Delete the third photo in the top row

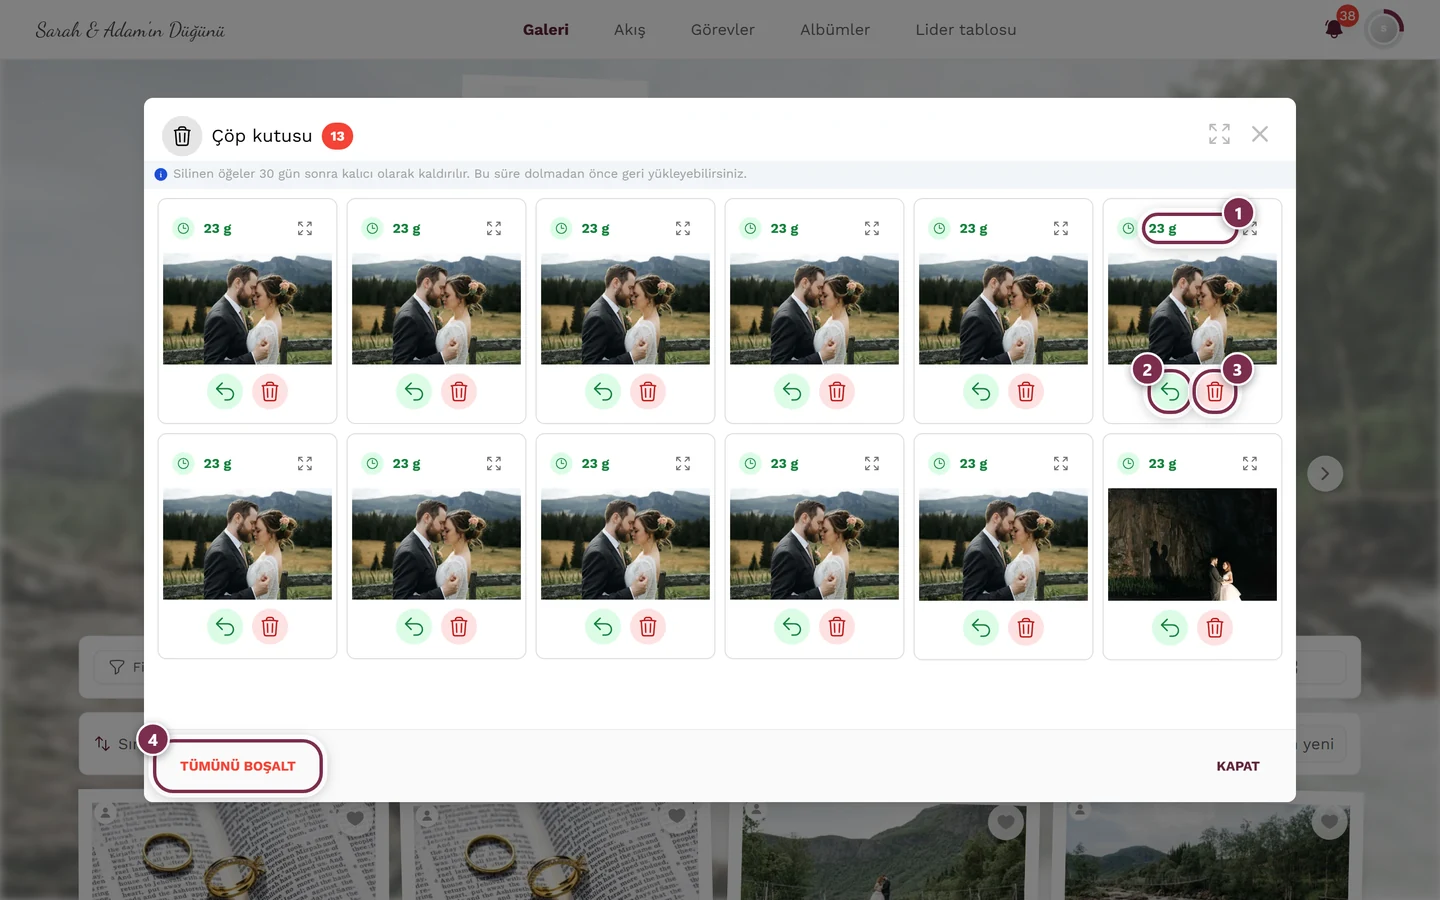click(648, 392)
